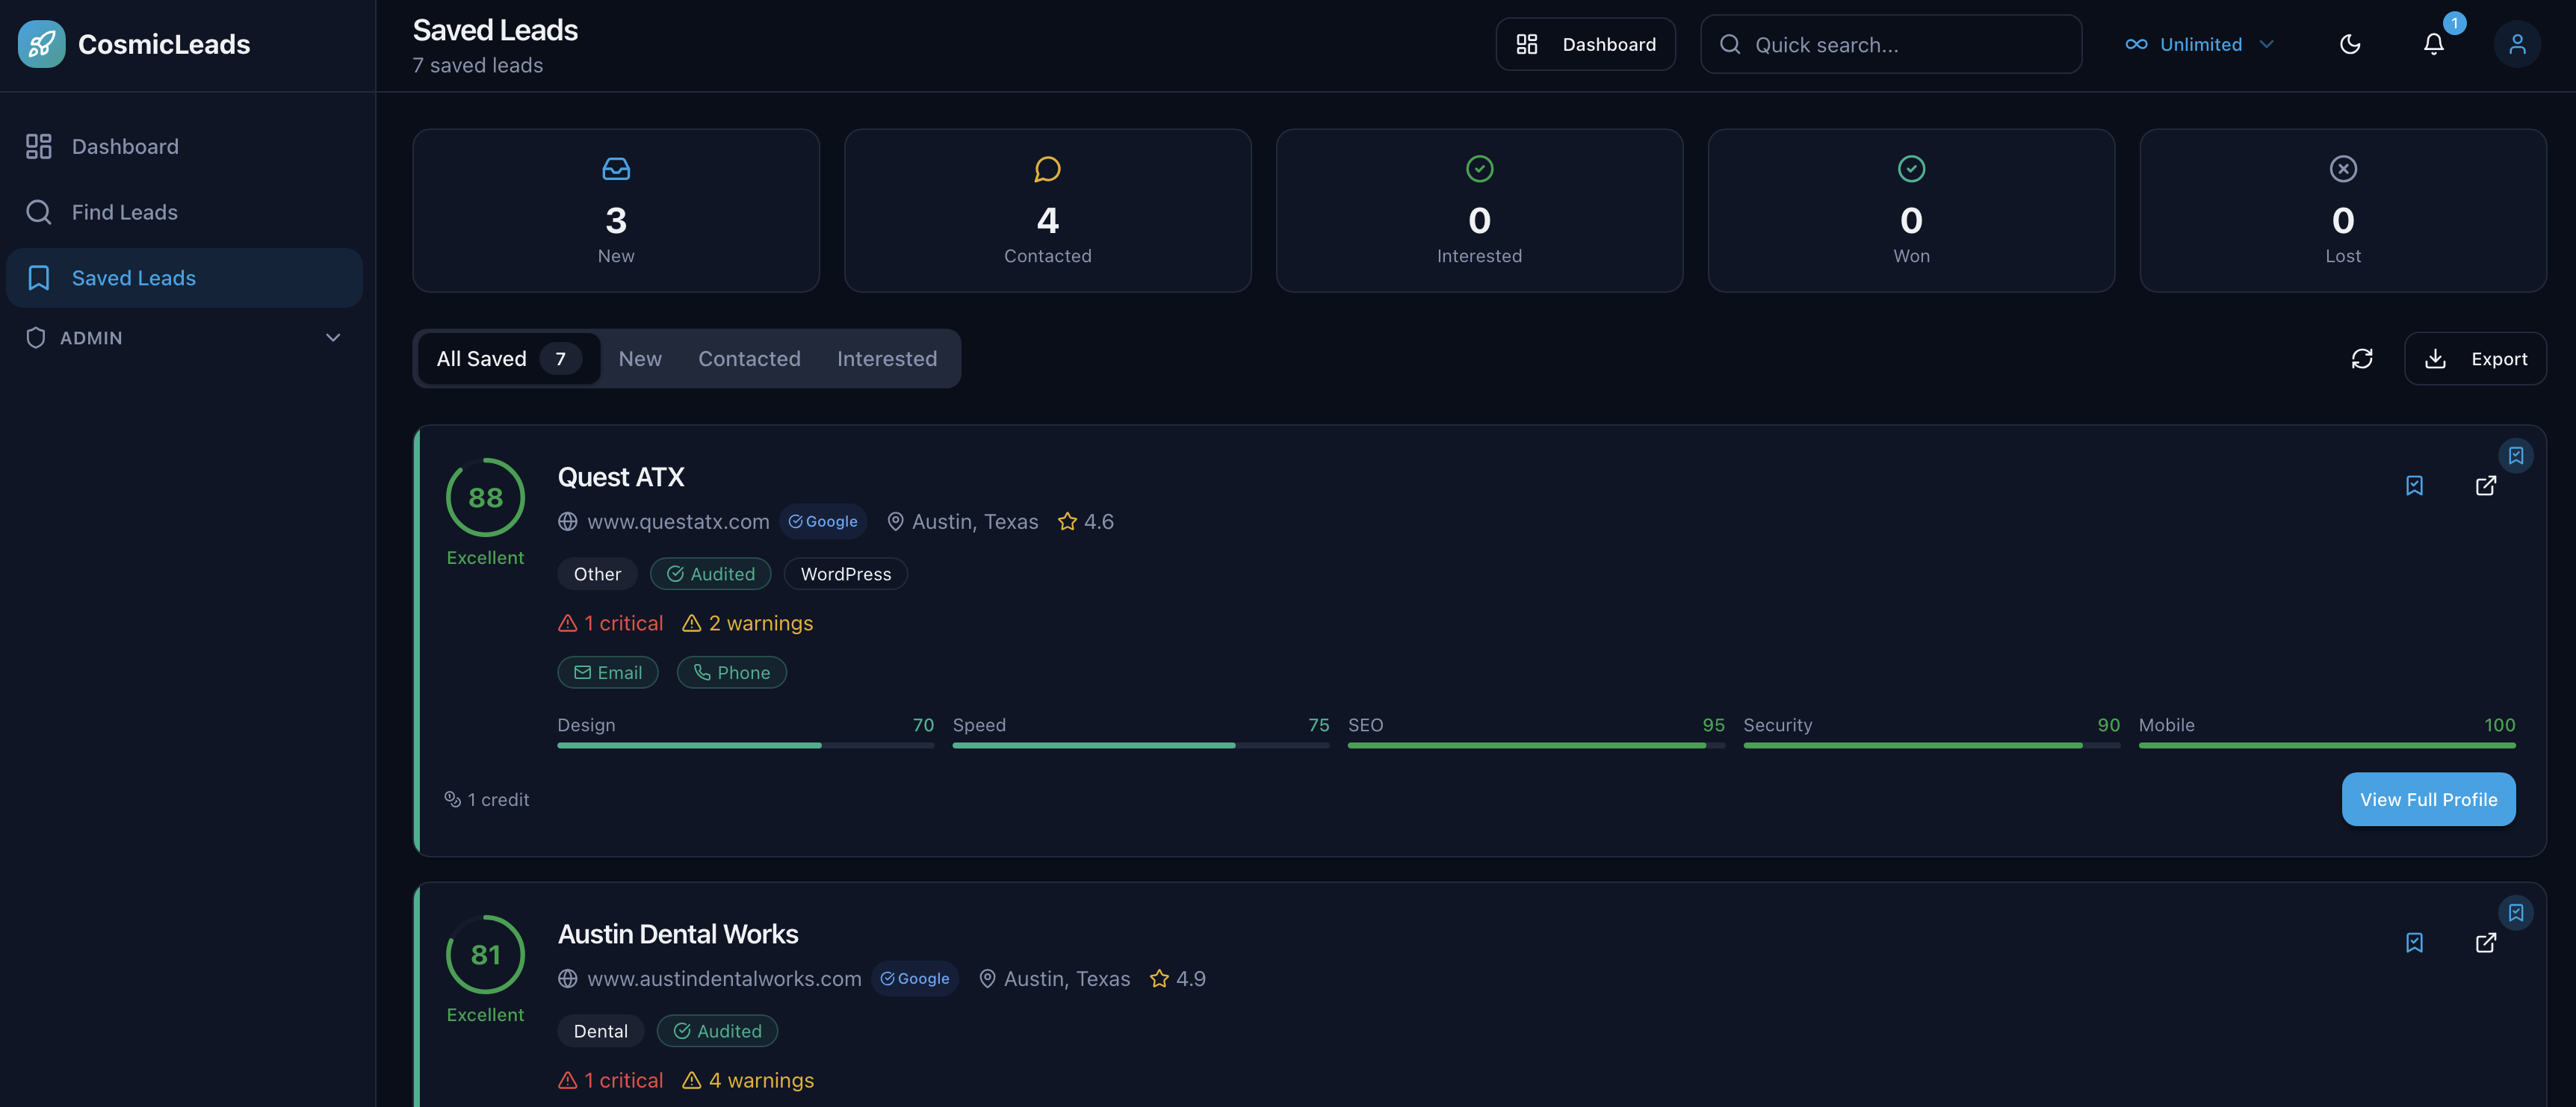Unsave Austin Dental Works via bookmark toggle
Viewport: 2576px width, 1107px height.
coord(2415,943)
